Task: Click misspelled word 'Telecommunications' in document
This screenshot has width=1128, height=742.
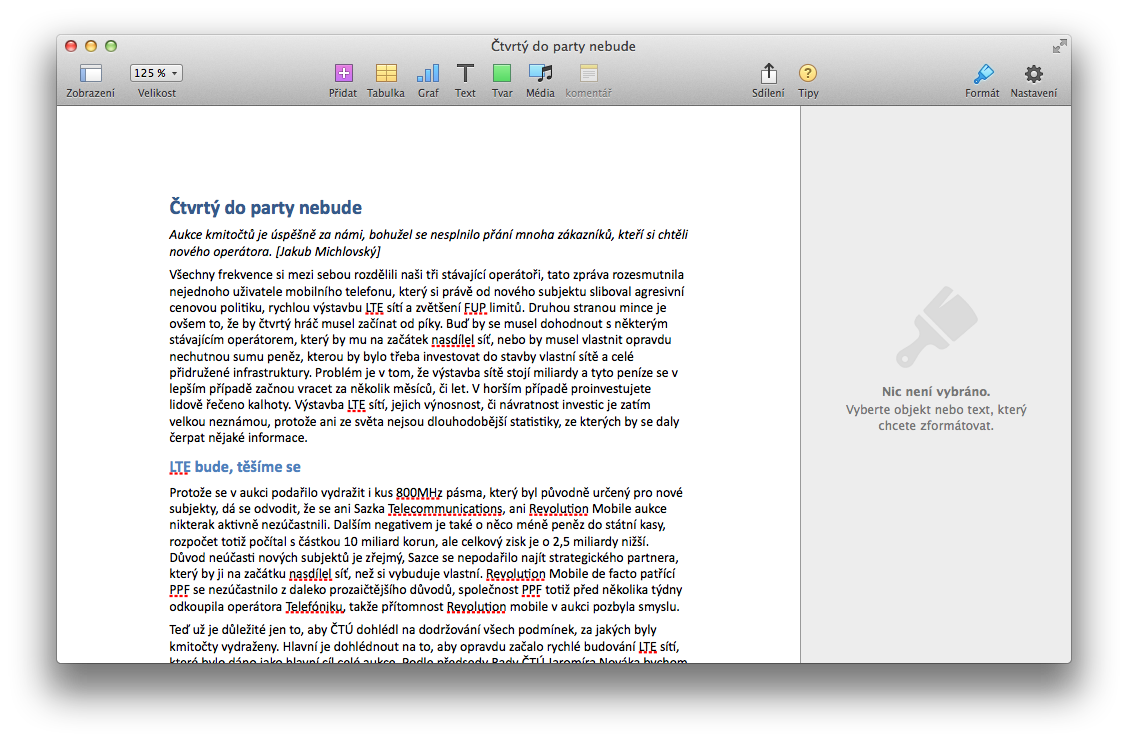Action: (x=445, y=509)
